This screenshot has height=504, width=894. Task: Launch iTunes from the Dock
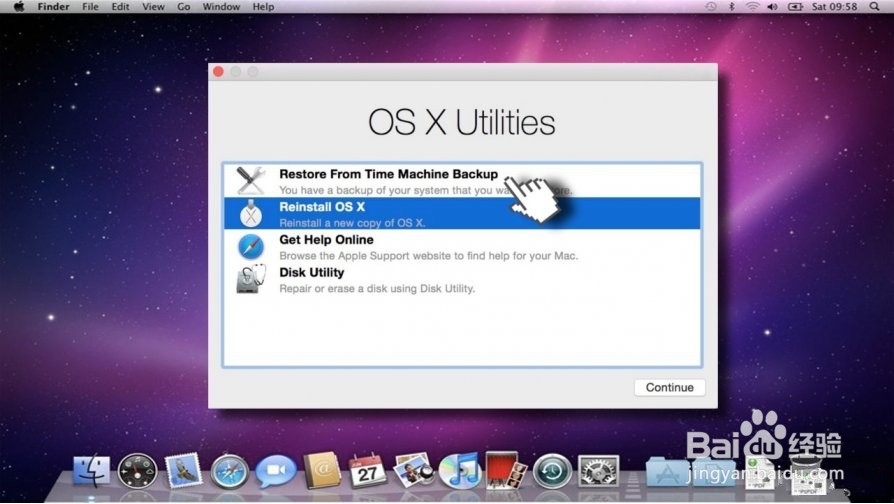460,471
